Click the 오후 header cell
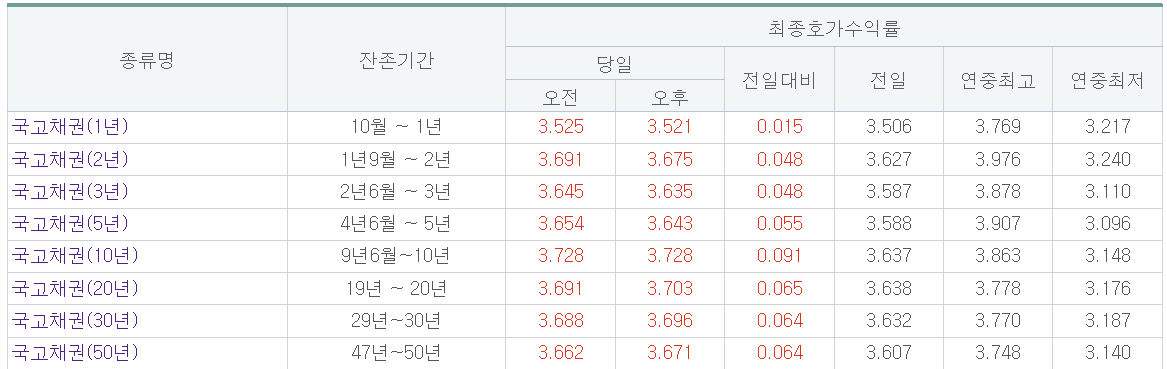 pos(670,97)
